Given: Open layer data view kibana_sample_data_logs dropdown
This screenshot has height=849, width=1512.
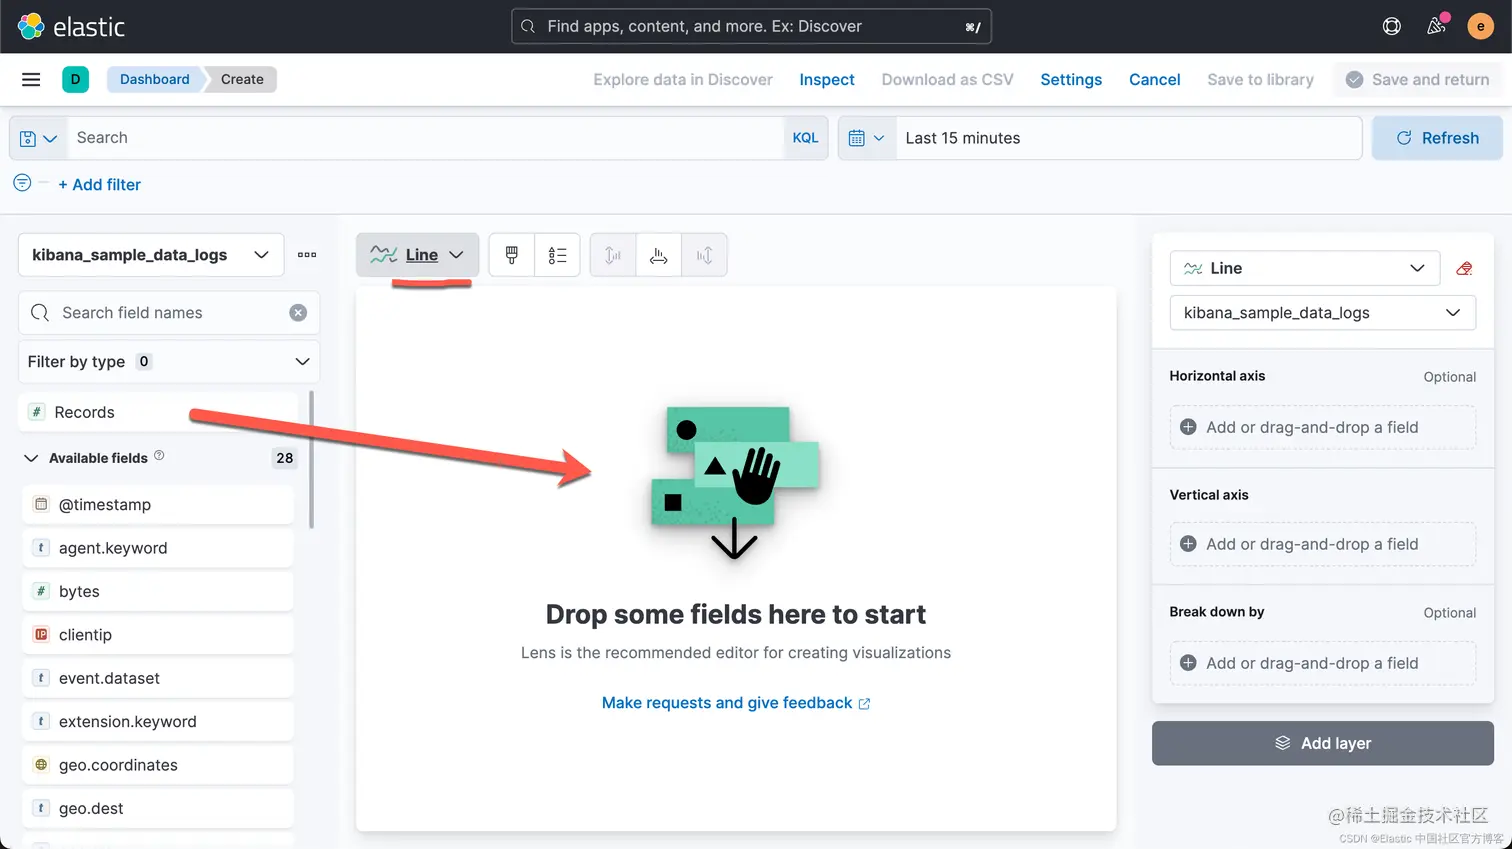Looking at the screenshot, I should tap(1322, 313).
